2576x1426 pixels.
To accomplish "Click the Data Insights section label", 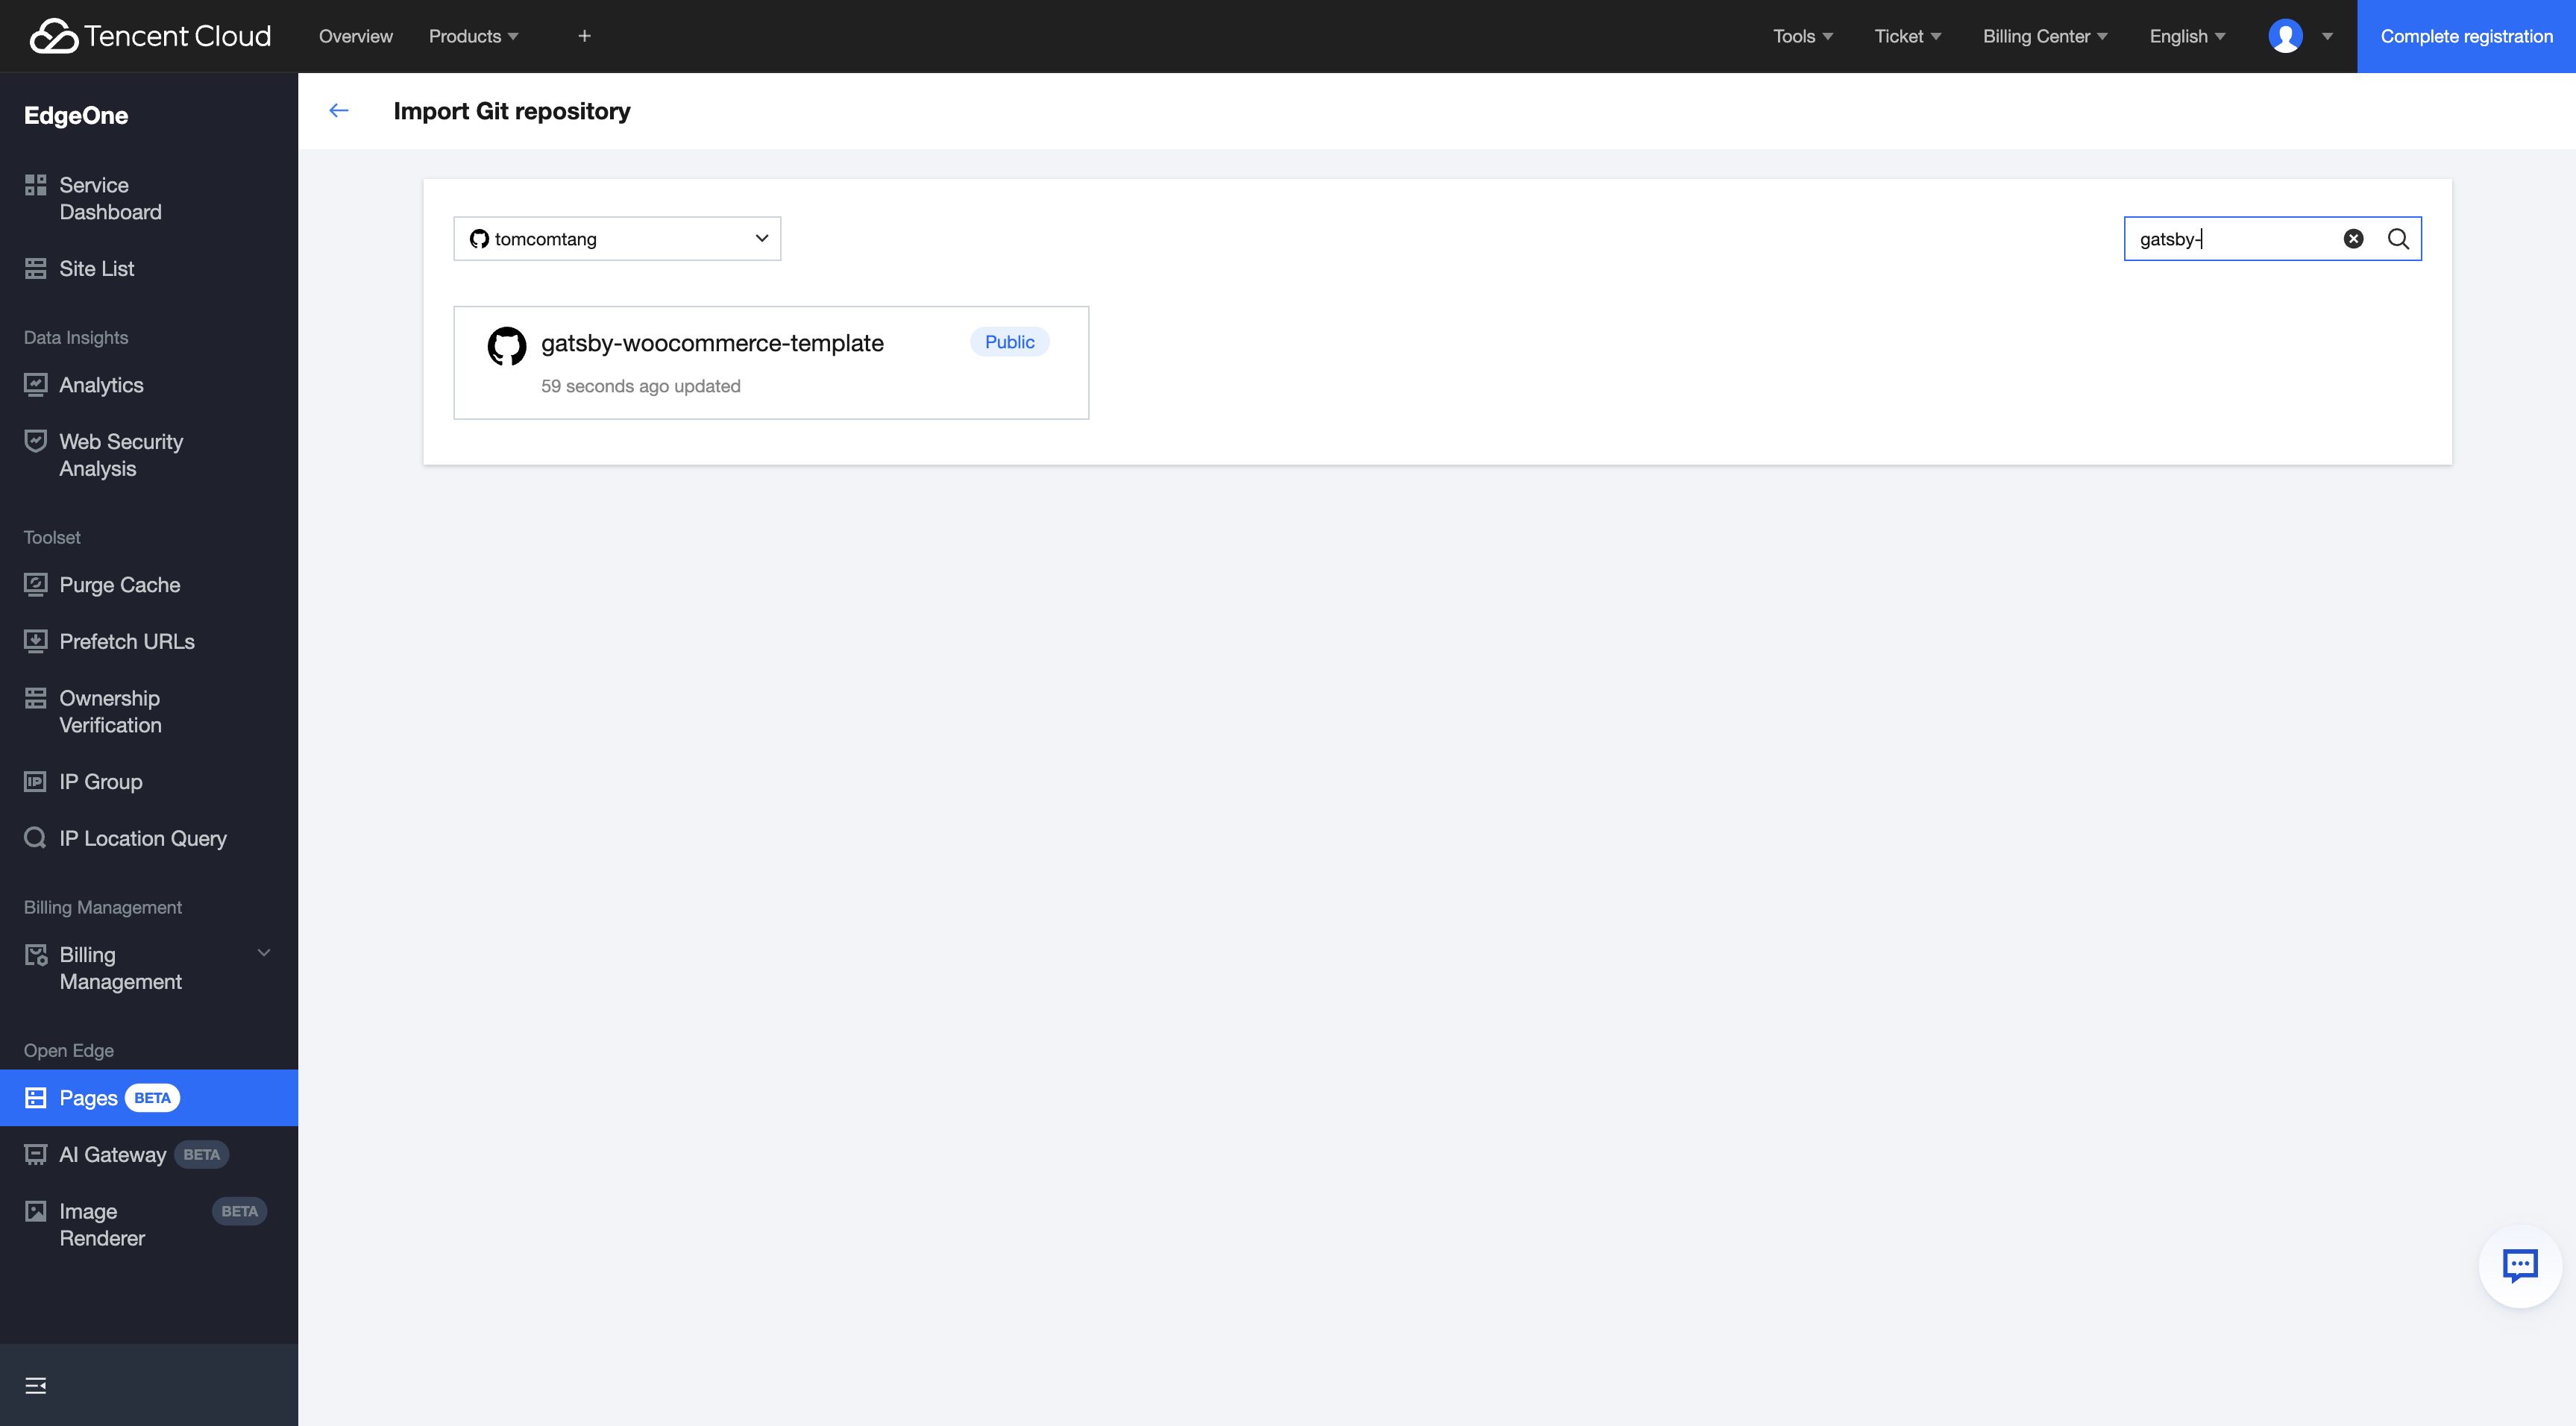I will click(x=76, y=337).
